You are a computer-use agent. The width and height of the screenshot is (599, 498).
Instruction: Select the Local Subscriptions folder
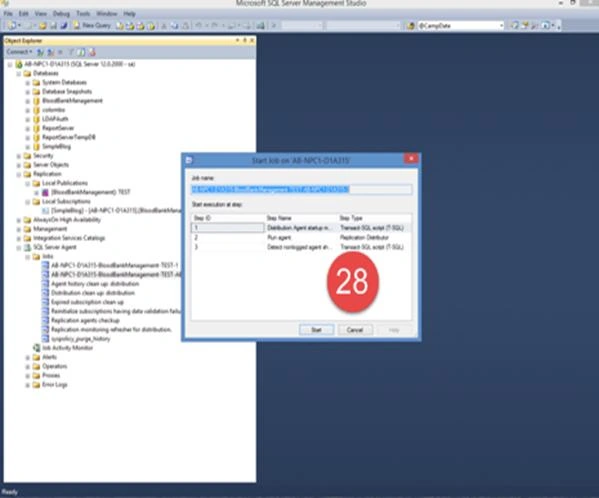[66, 201]
